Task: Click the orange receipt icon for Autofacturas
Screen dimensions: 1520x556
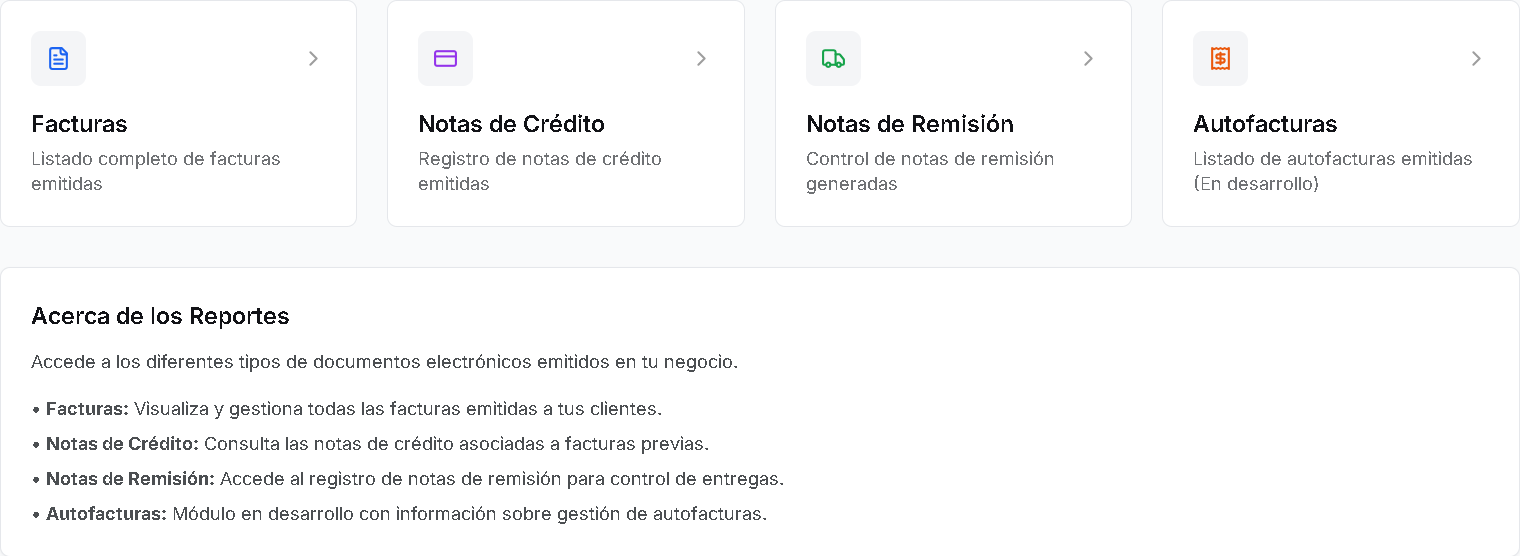Action: click(x=1220, y=58)
